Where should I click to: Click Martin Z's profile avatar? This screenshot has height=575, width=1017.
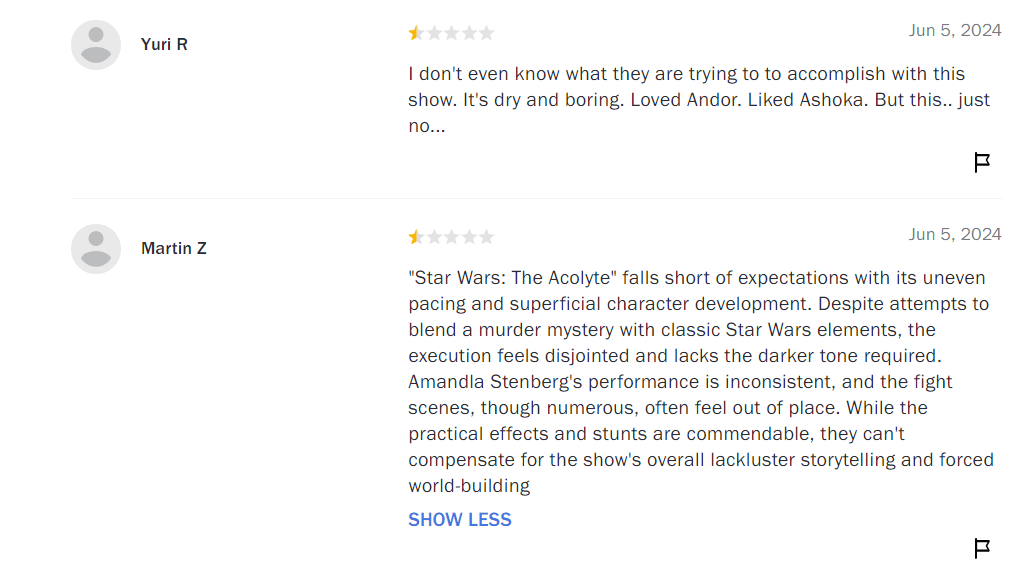pyautogui.click(x=96, y=249)
